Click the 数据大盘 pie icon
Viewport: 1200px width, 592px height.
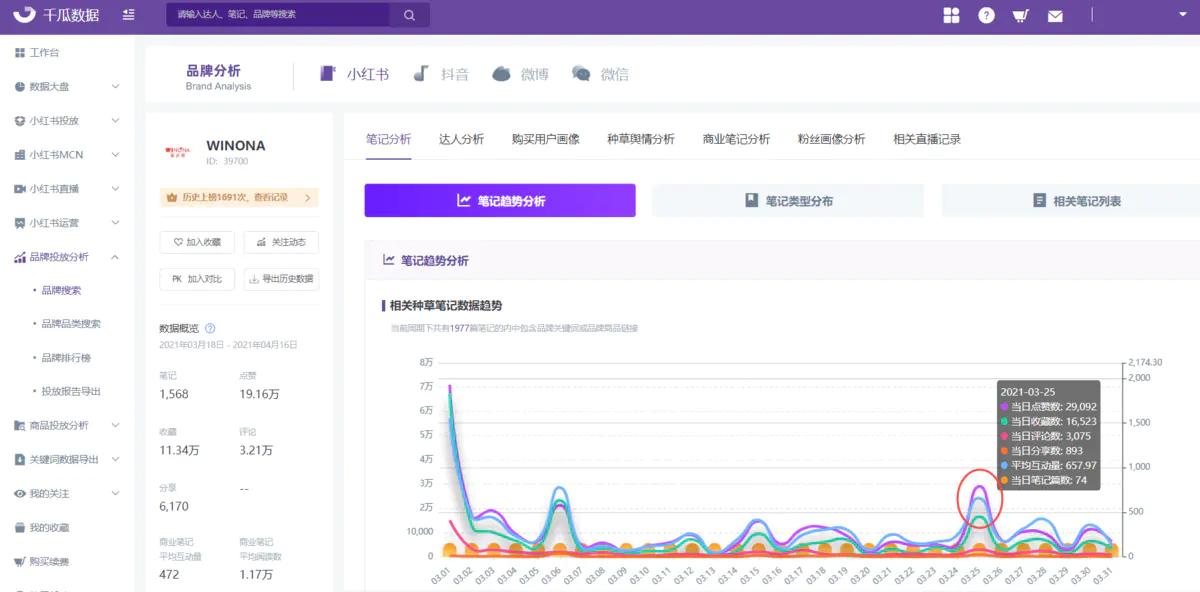pyautogui.click(x=20, y=87)
